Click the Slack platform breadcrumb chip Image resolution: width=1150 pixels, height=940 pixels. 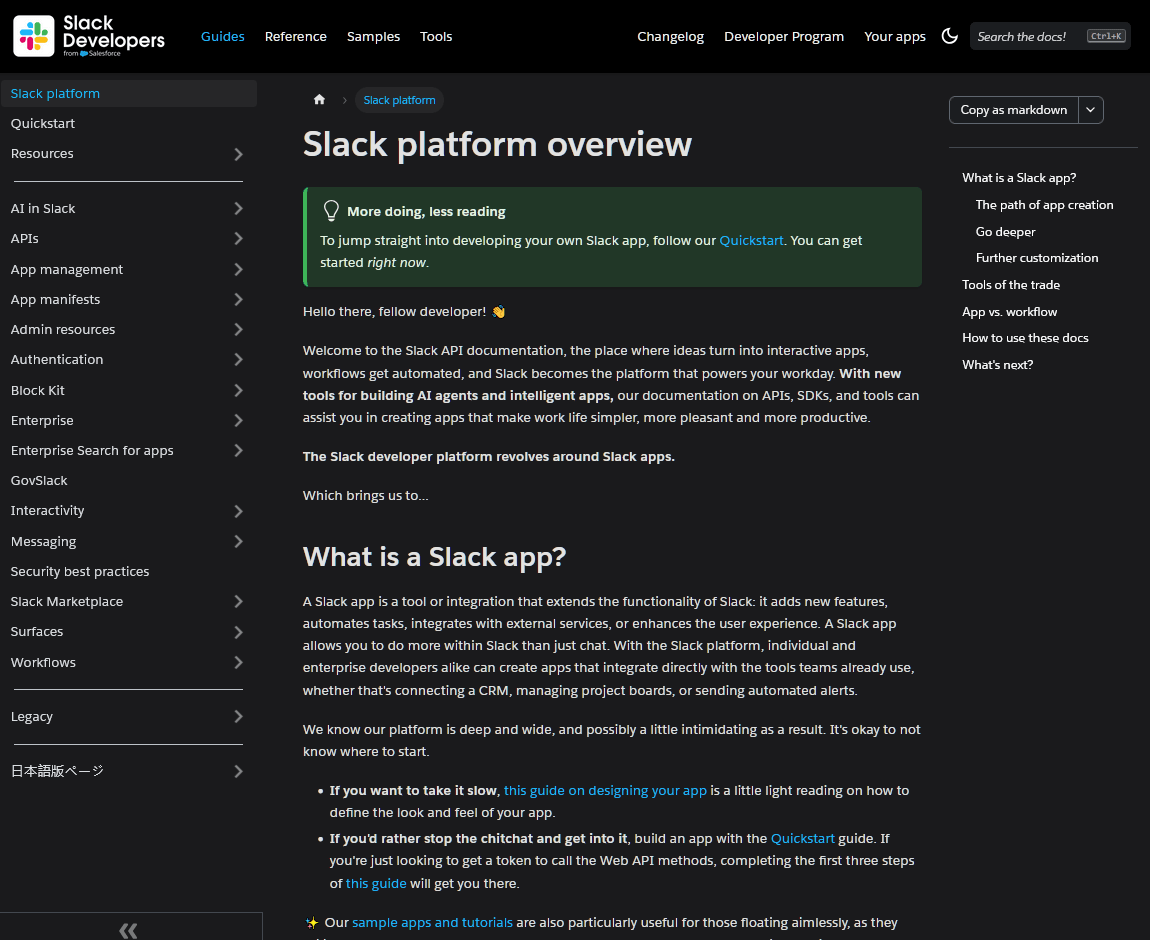[x=399, y=100]
